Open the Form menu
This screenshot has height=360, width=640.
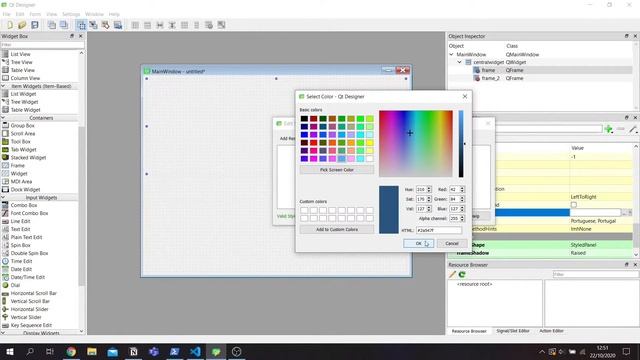tap(35, 14)
